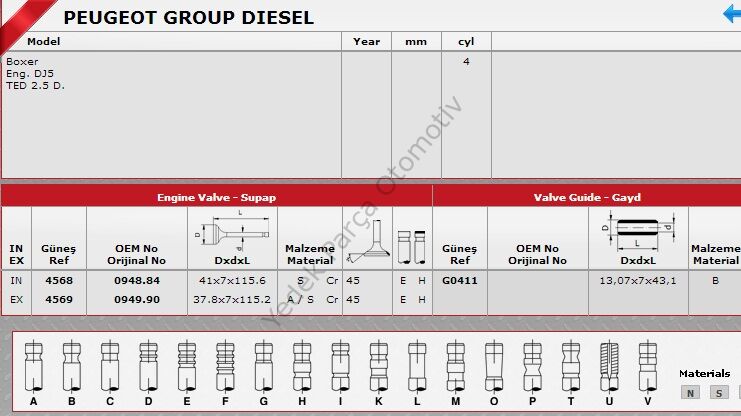Click the Model column header

(x=43, y=41)
